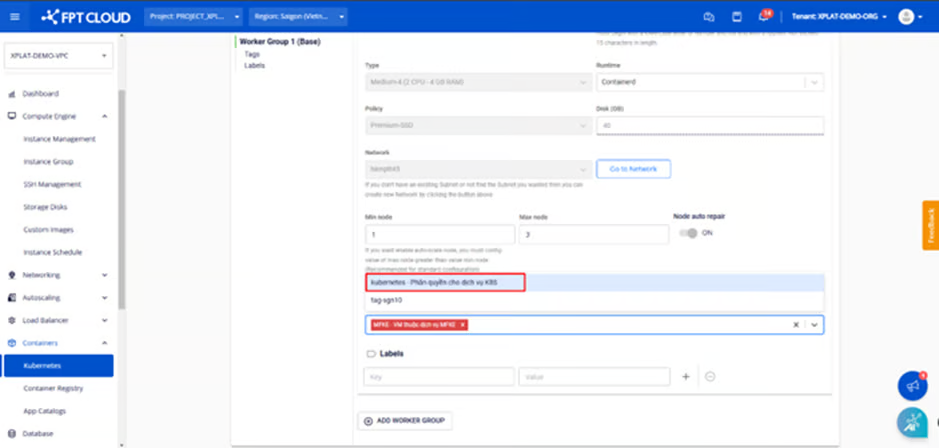Clear all selected tags with X icon
Screen dimensions: 939x448
(796, 325)
